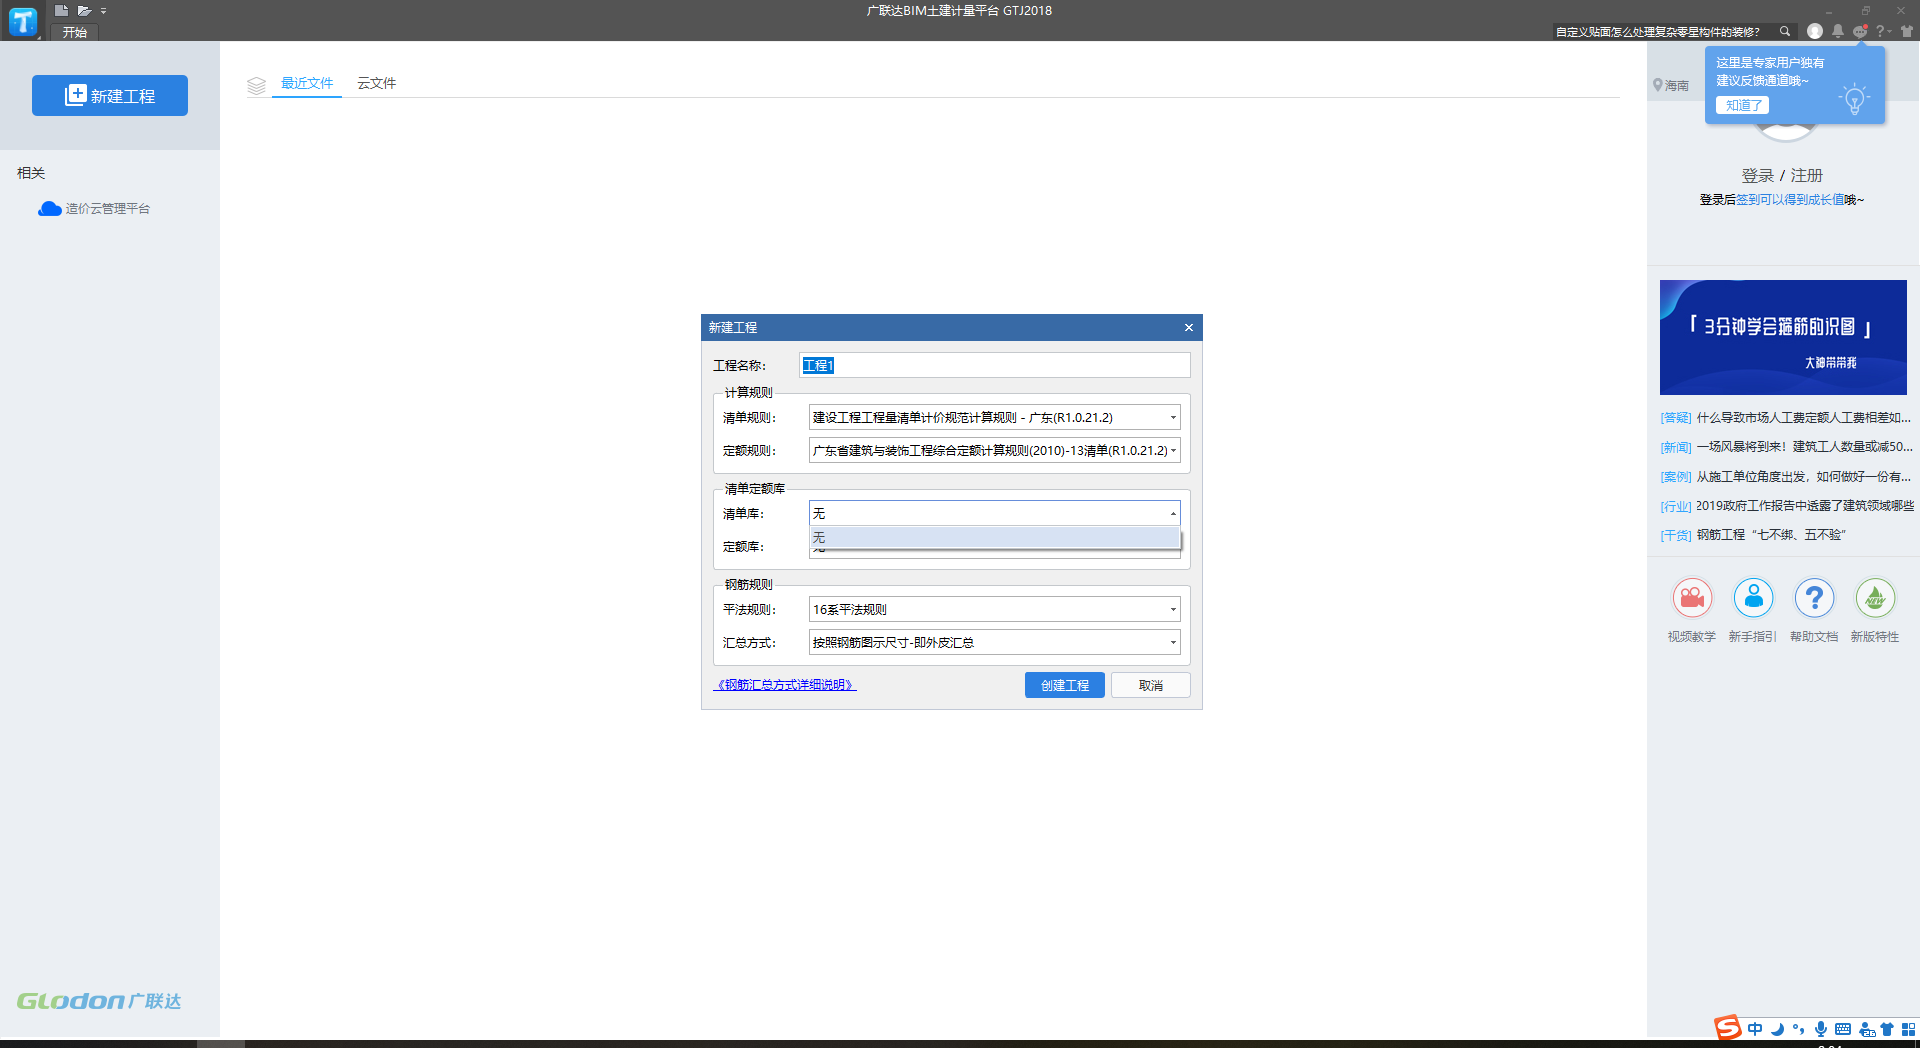Open the 签到可以得到成长值 link
This screenshot has height=1048, width=1920.
[x=1790, y=200]
